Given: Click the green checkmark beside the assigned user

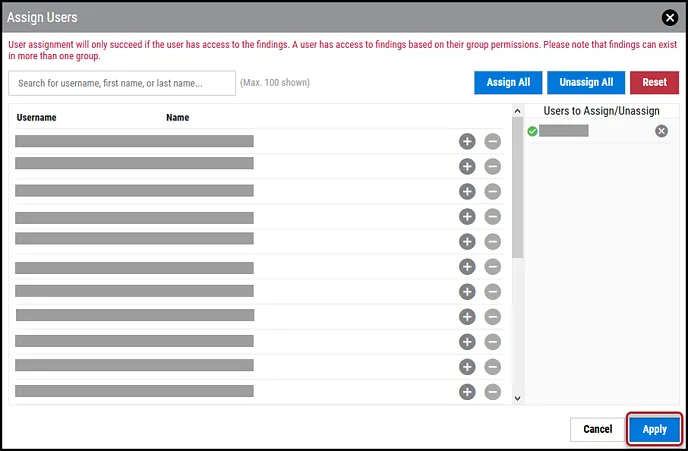Looking at the screenshot, I should pyautogui.click(x=532, y=131).
